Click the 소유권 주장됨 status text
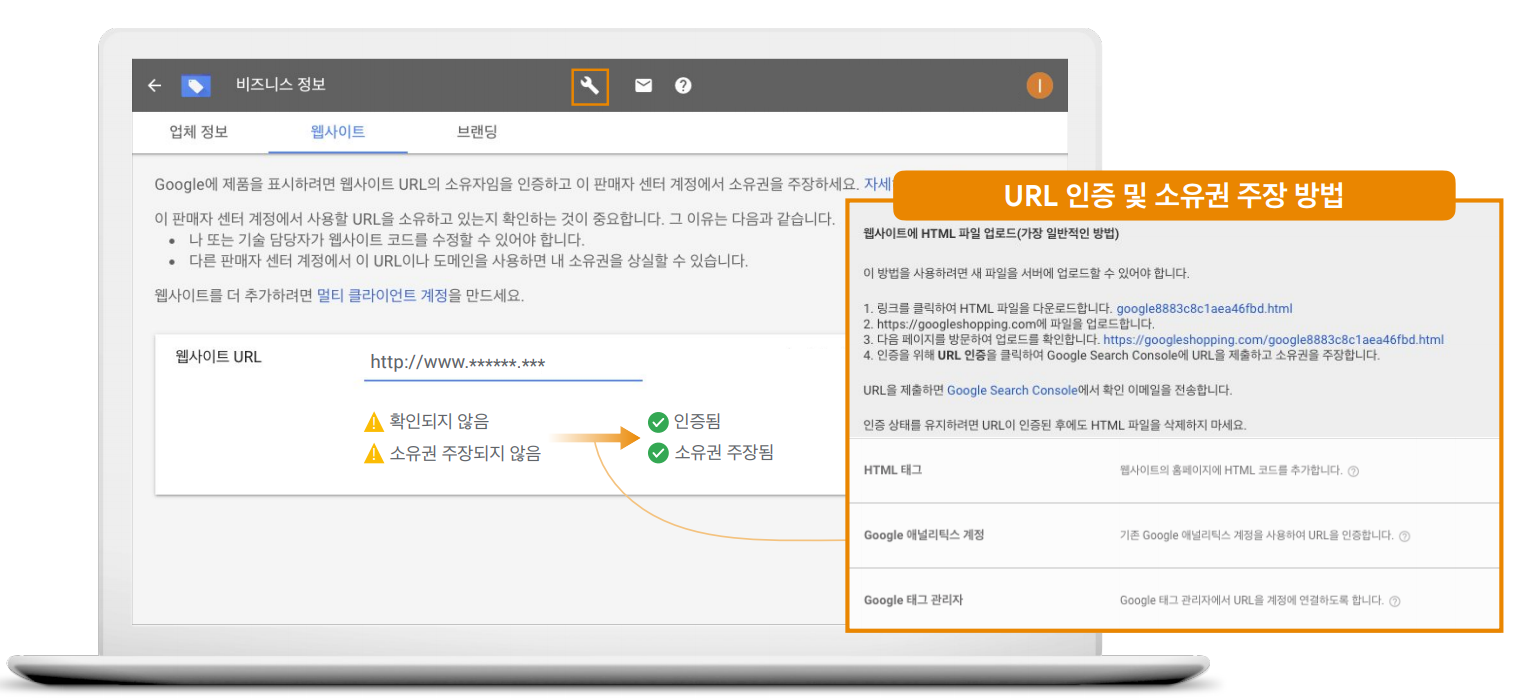 [724, 454]
